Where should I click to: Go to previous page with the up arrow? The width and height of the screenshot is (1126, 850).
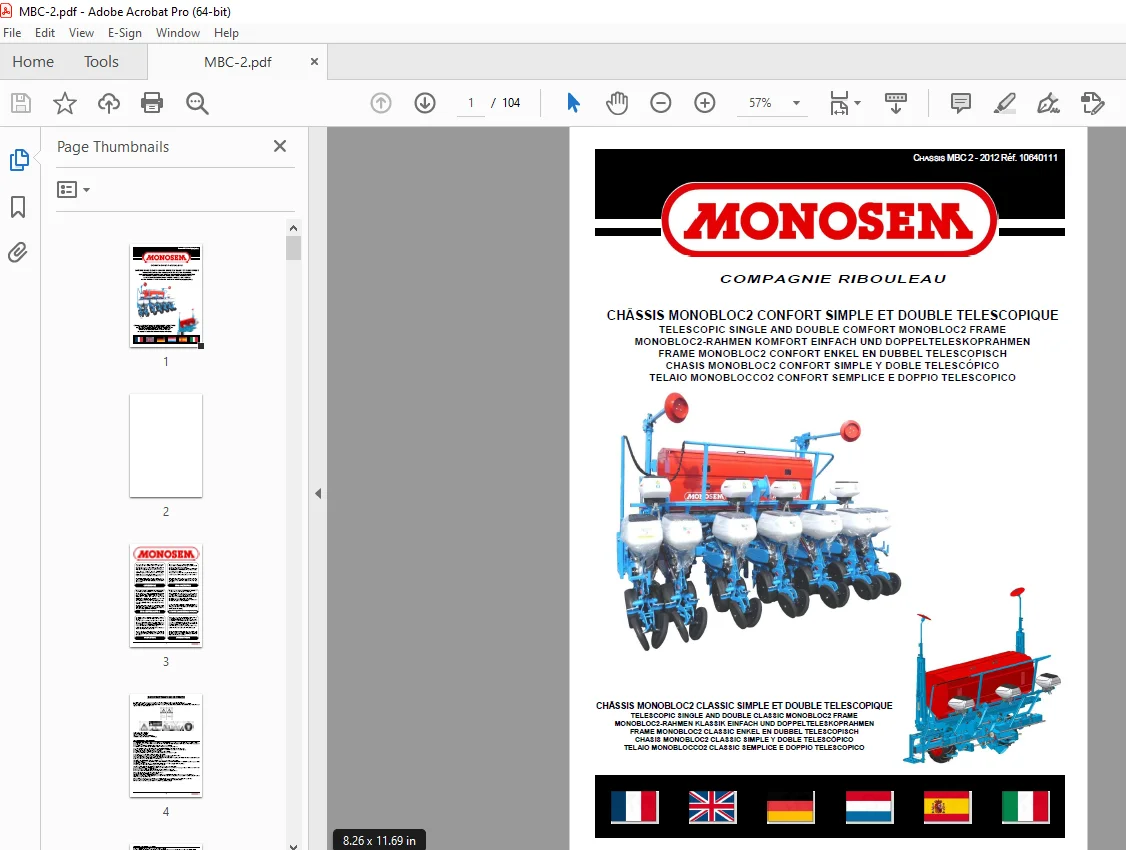[381, 103]
